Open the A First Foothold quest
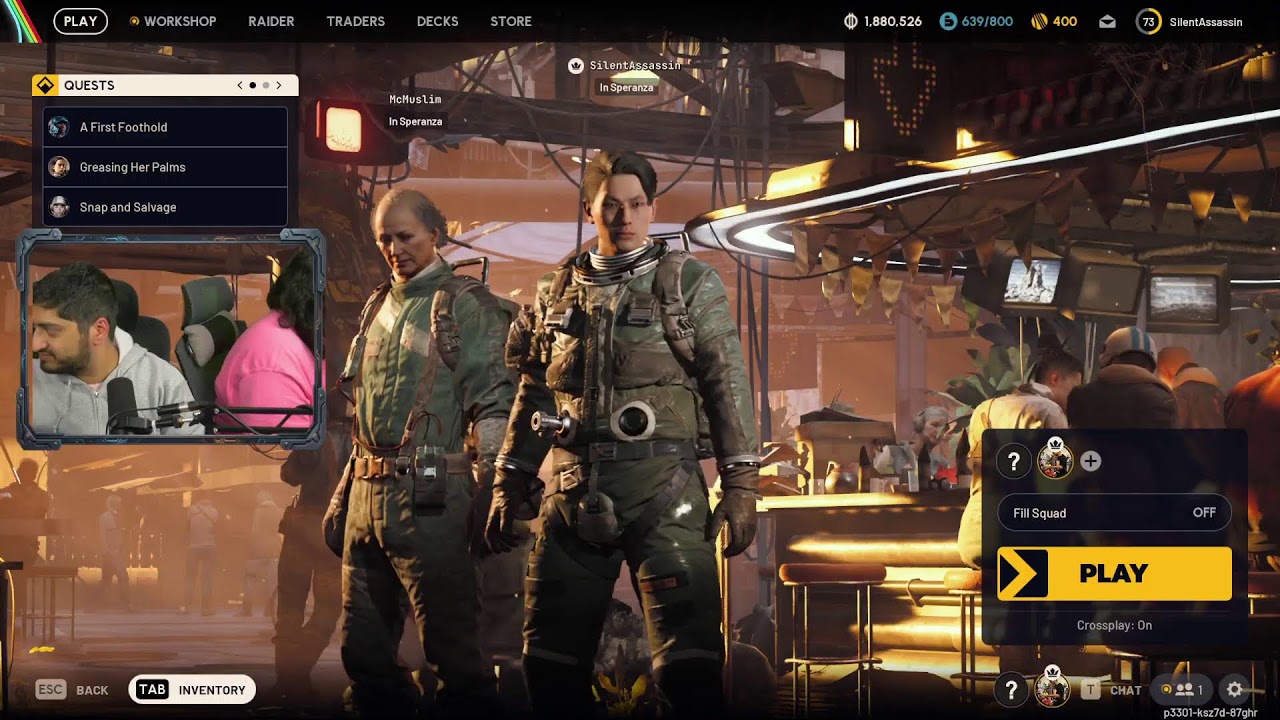1280x720 pixels. point(165,127)
